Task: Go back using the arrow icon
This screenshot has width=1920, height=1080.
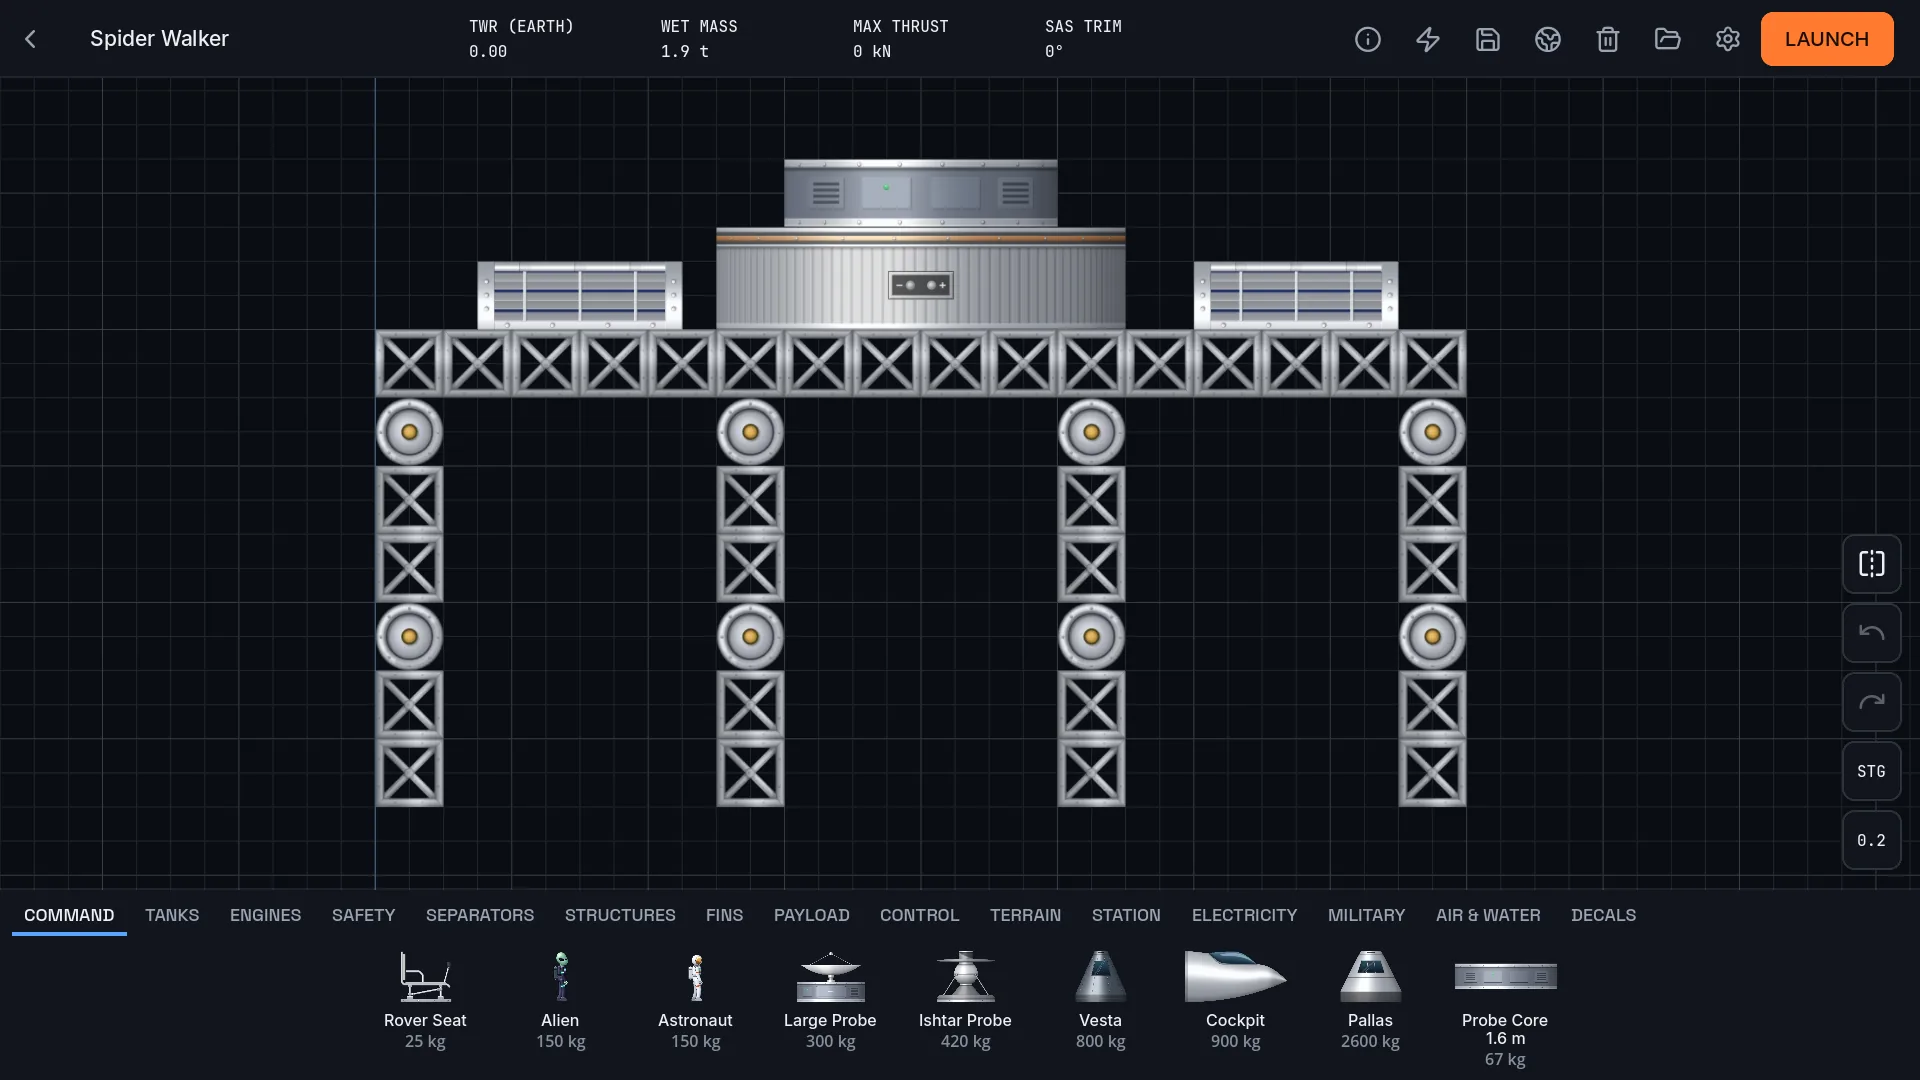Action: 30,39
